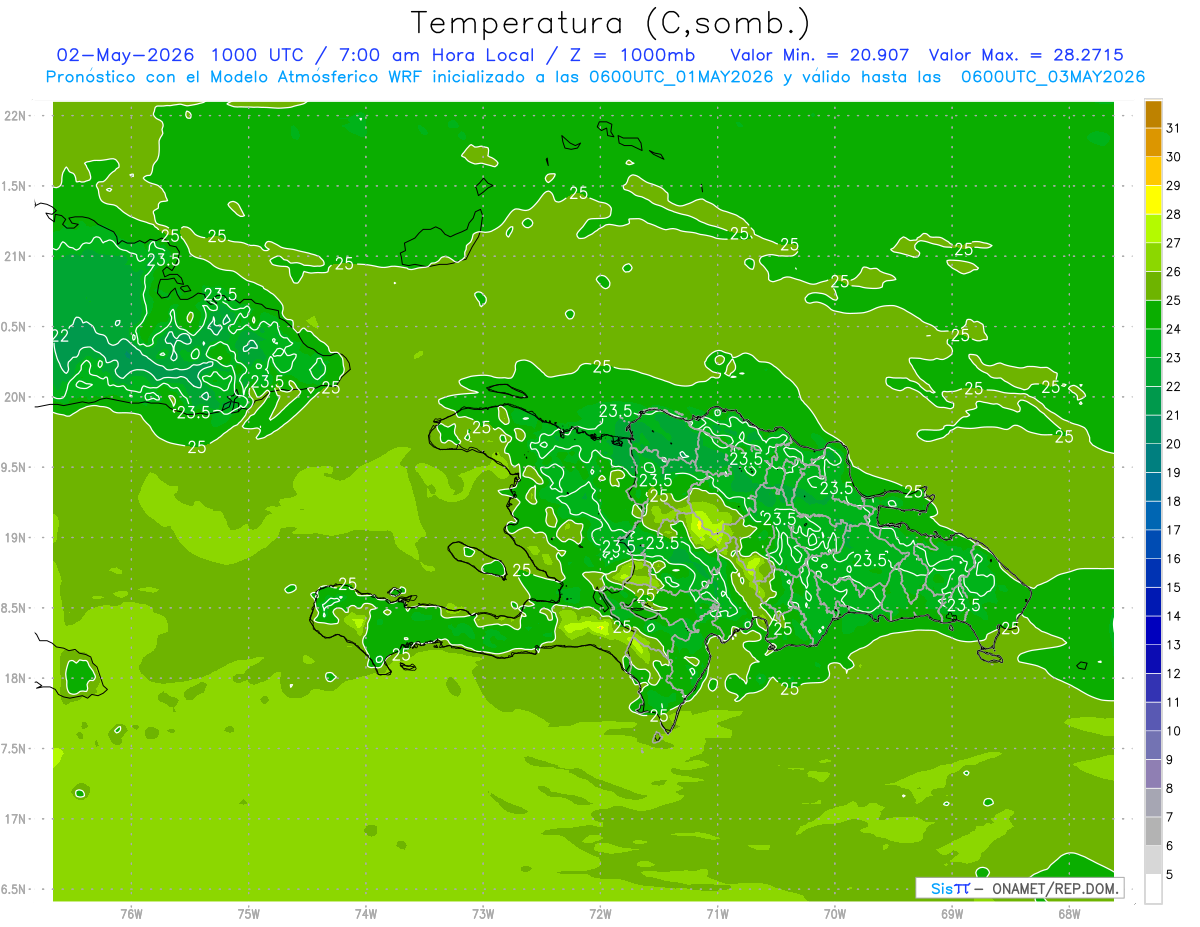Click the 5 label at the scale bottom
This screenshot has width=1200, height=927.
click(1170, 874)
